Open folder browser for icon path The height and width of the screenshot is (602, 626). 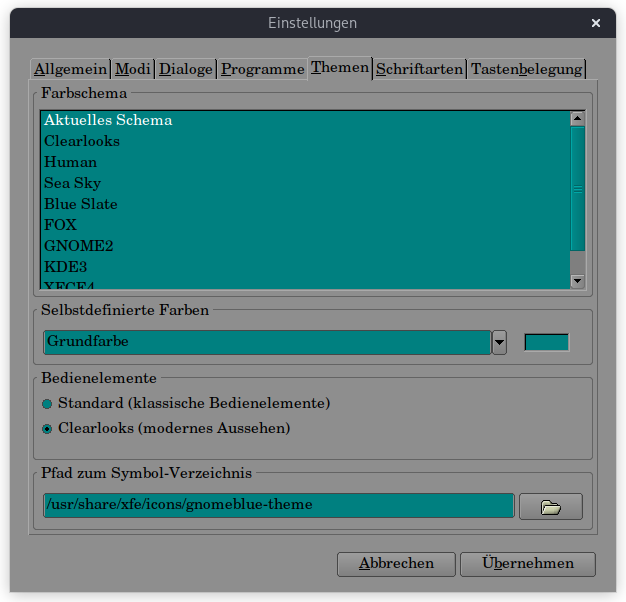550,506
